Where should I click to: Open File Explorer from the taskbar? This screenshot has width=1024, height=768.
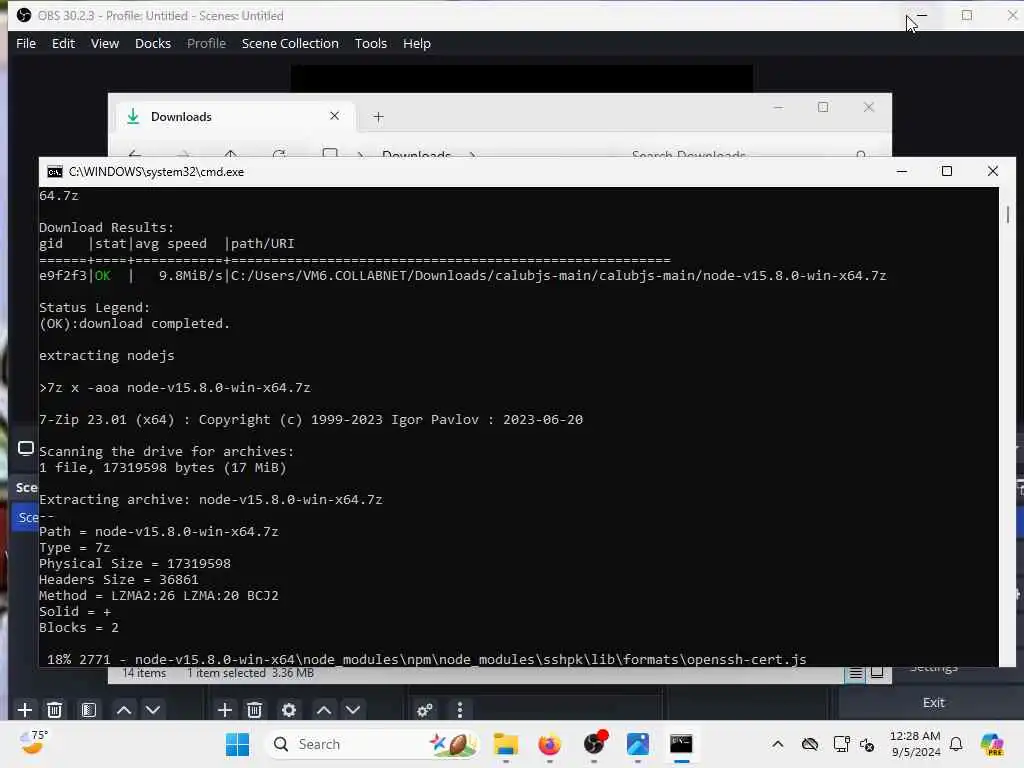pos(505,744)
